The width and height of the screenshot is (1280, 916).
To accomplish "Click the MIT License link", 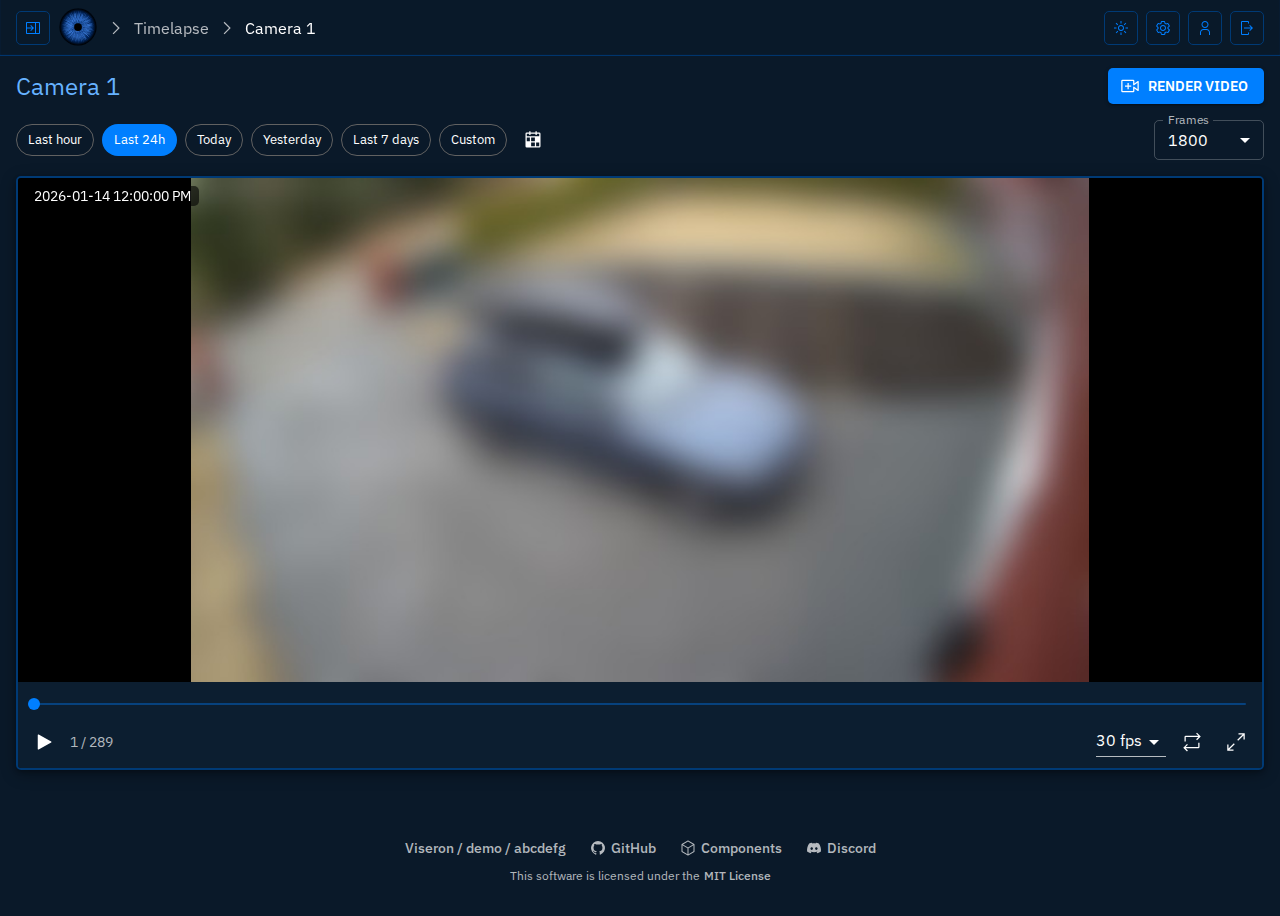I will [737, 876].
